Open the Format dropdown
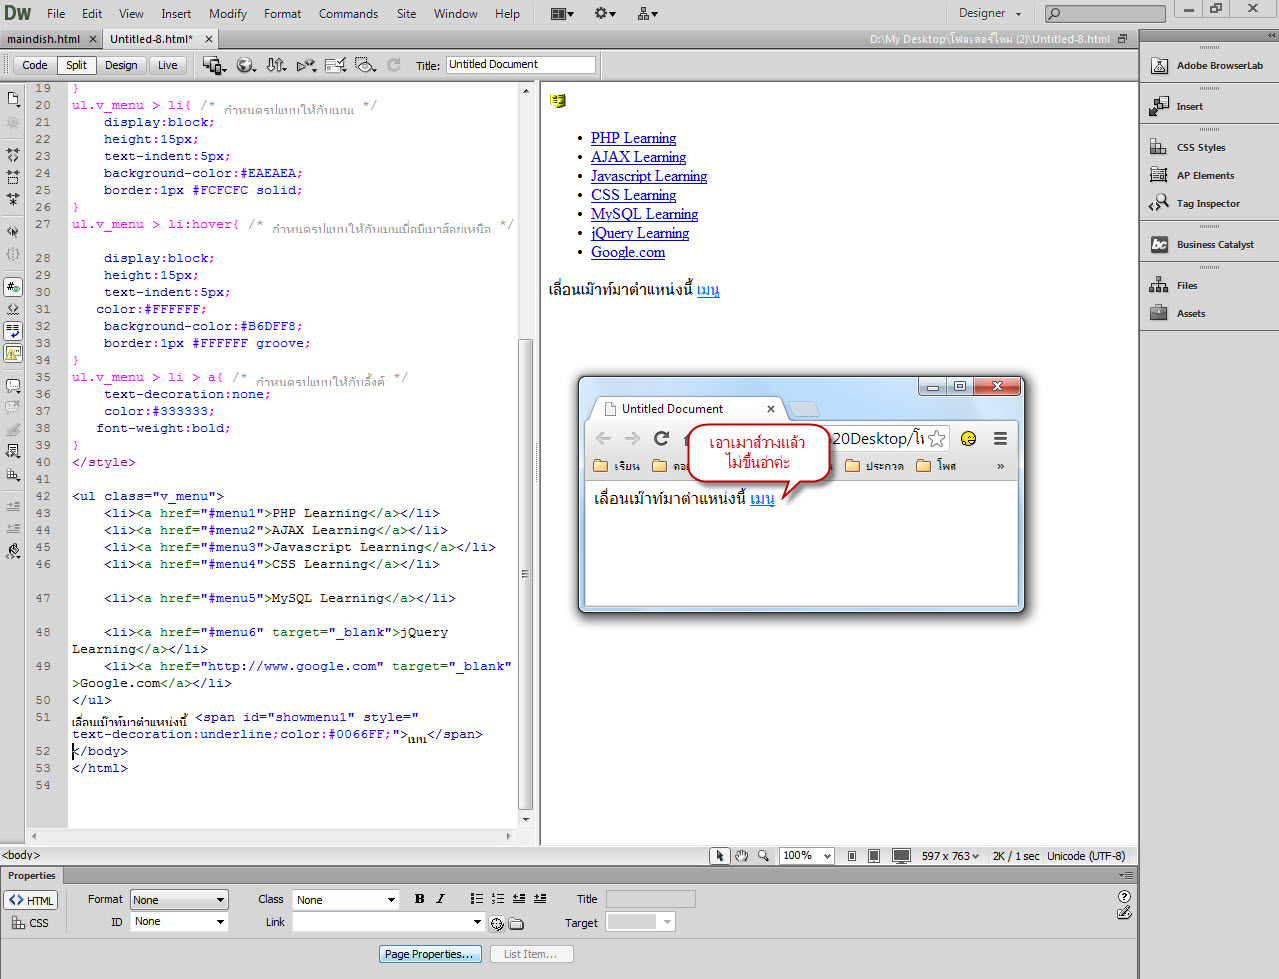This screenshot has width=1279, height=979. pyautogui.click(x=180, y=900)
